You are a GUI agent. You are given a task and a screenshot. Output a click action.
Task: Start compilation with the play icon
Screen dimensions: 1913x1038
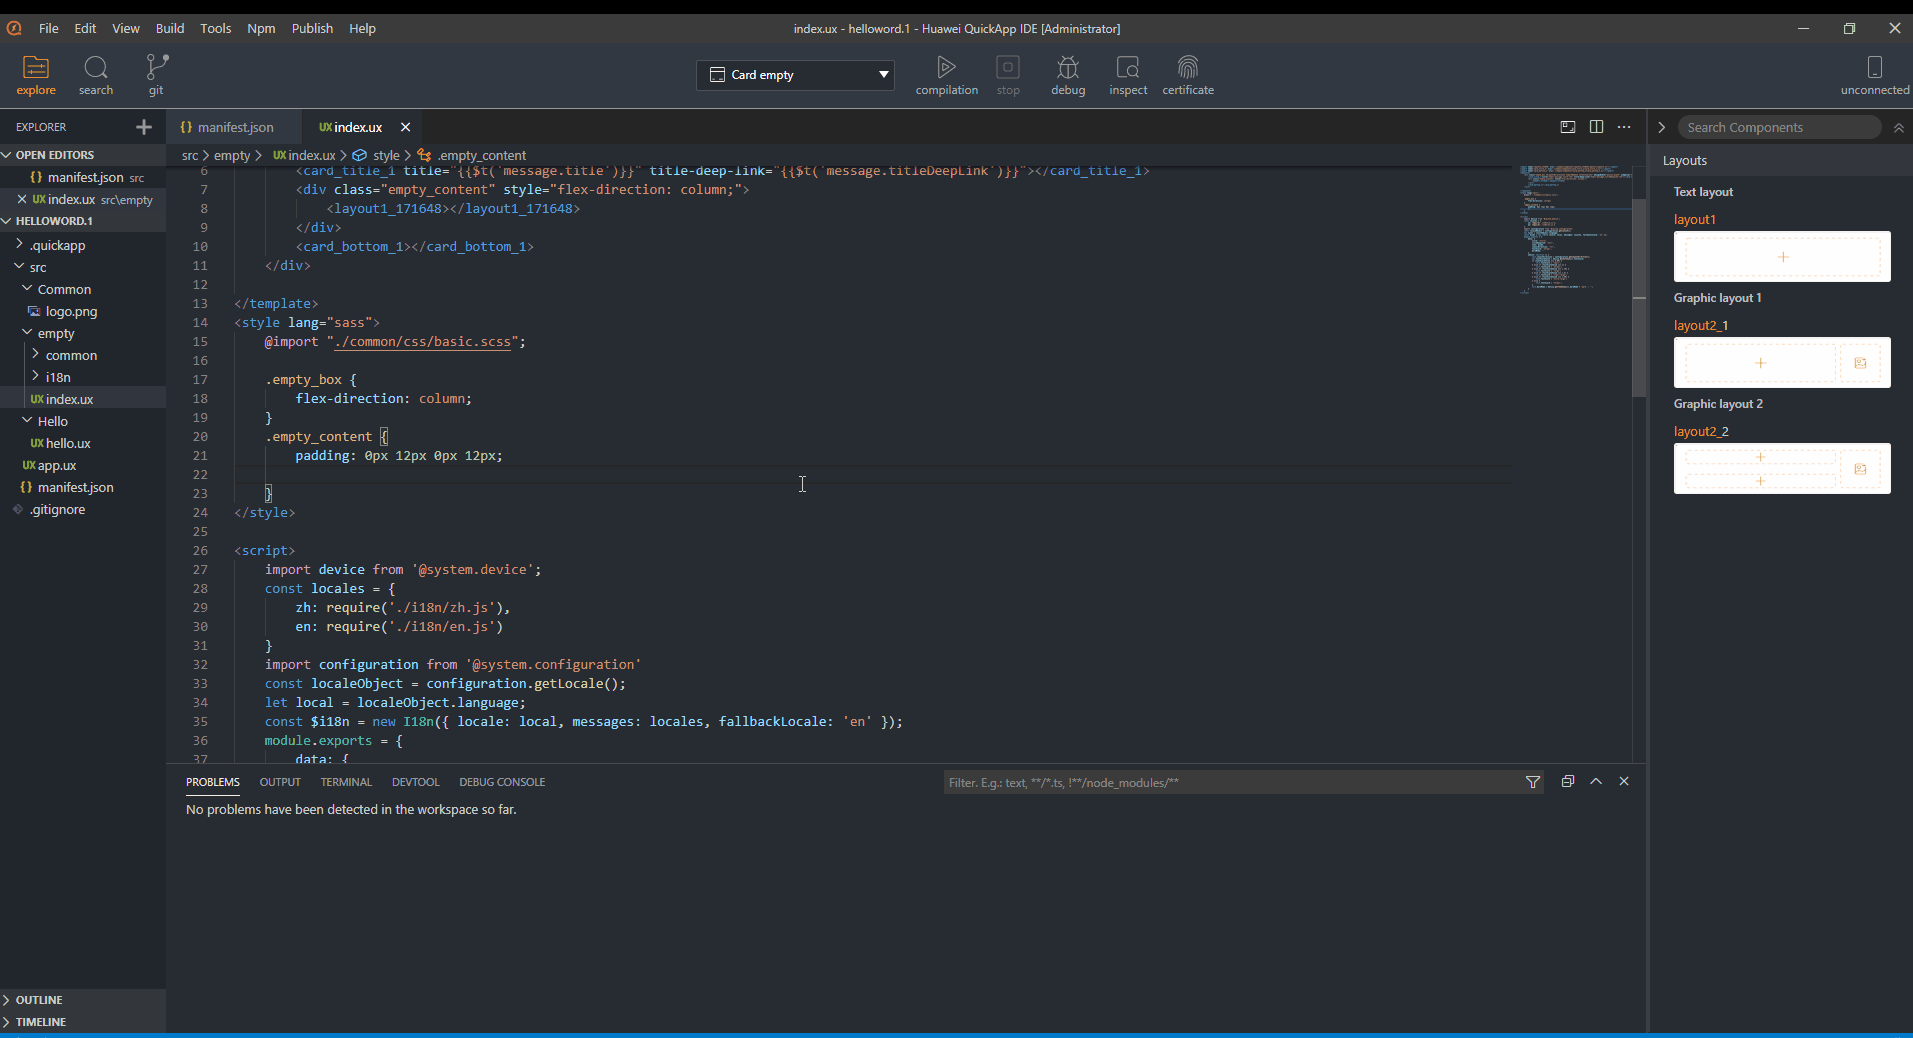946,75
